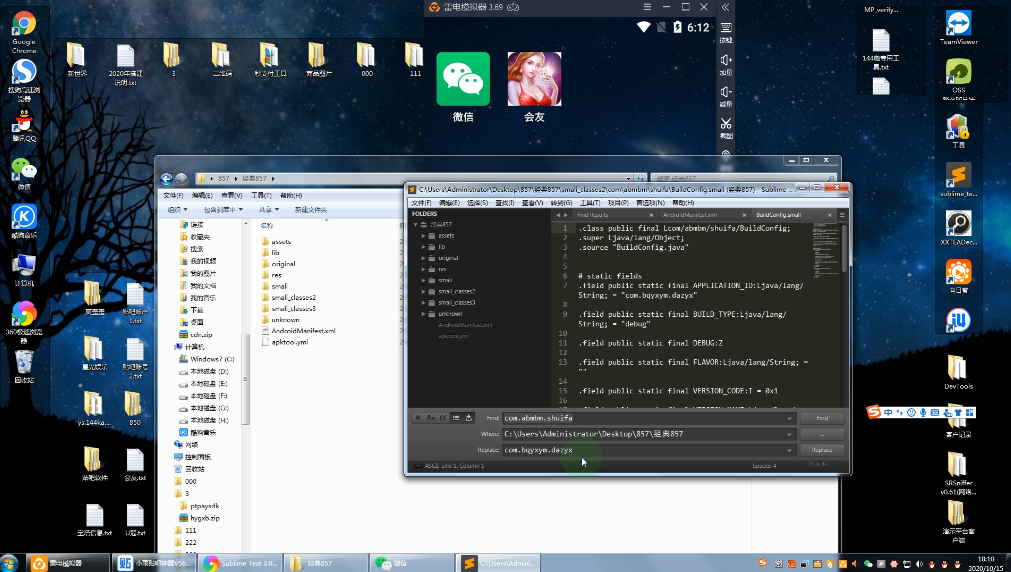Click the Replace button
Viewport: 1011px width, 572px height.
(822, 450)
